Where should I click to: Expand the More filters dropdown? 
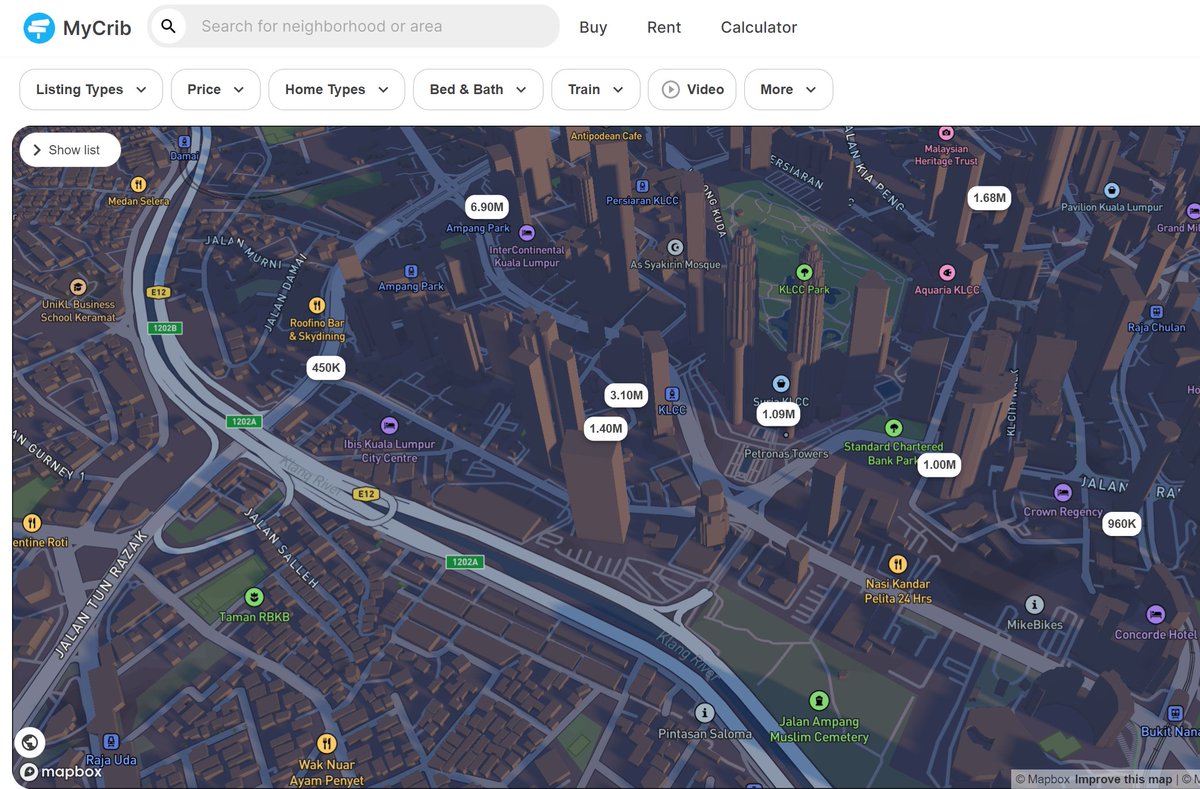pyautogui.click(x=789, y=89)
